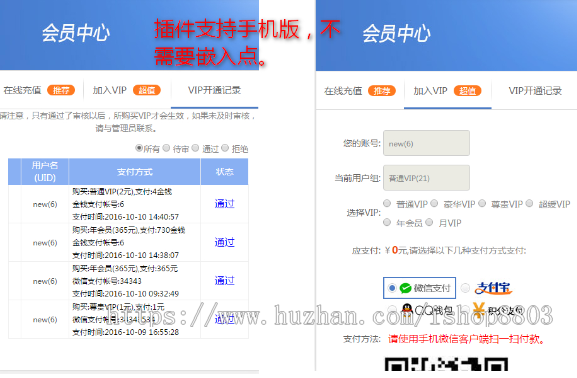The height and width of the screenshot is (378, 577).
Task: Choose 超级VIP radio option
Action: (x=529, y=203)
